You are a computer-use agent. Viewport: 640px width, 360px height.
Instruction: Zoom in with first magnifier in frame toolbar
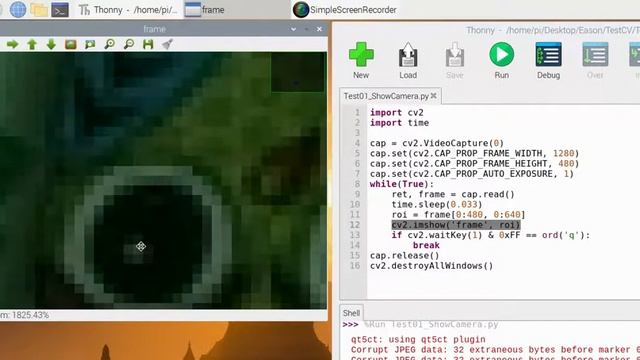[x=109, y=44]
